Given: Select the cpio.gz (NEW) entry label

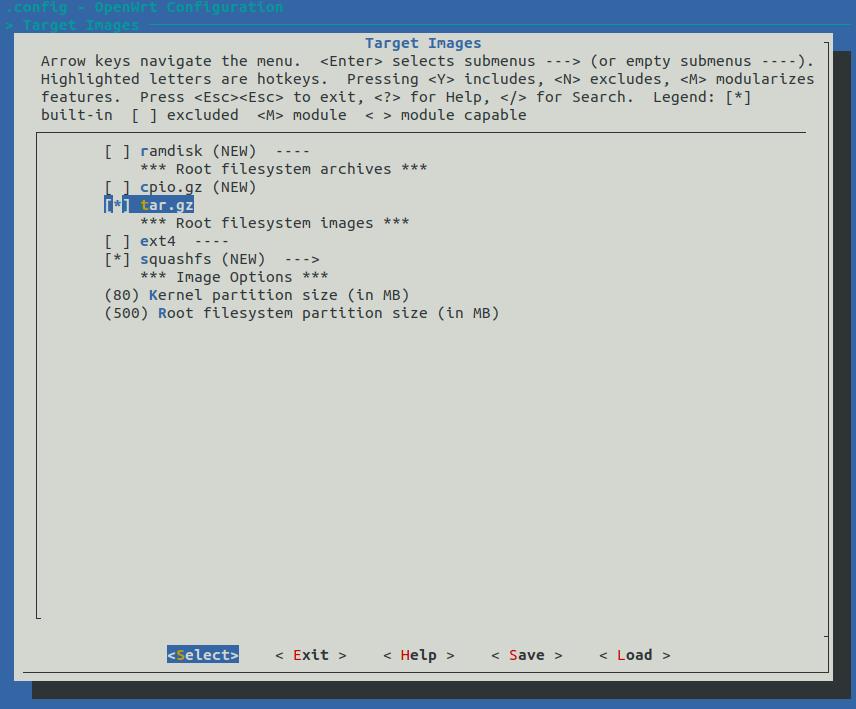Looking at the screenshot, I should 198,187.
